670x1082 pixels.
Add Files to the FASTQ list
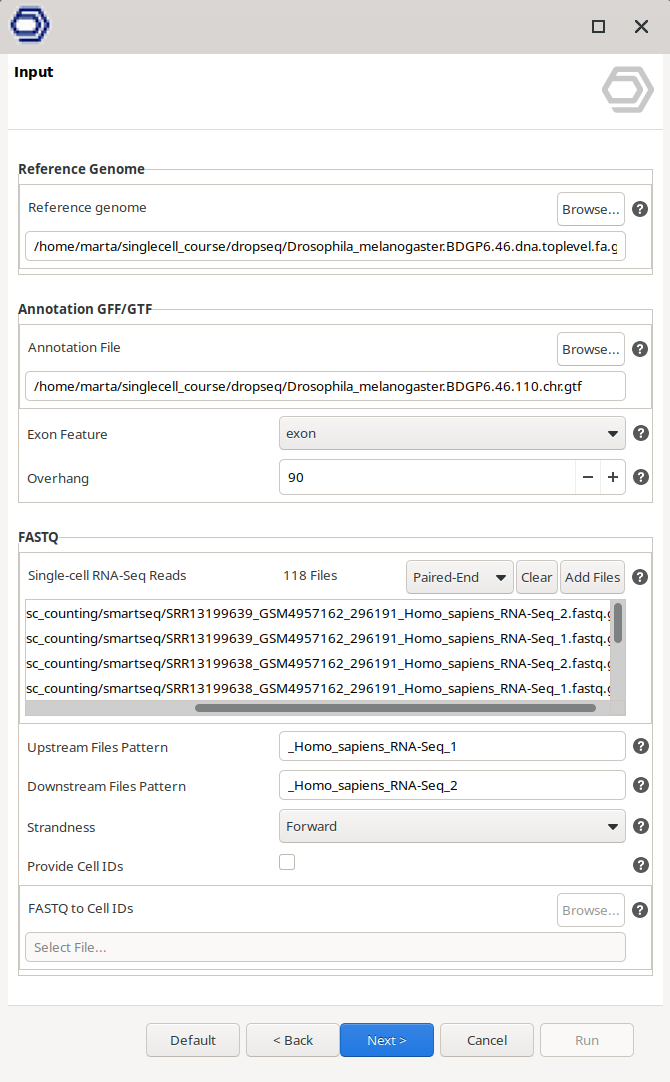point(592,577)
